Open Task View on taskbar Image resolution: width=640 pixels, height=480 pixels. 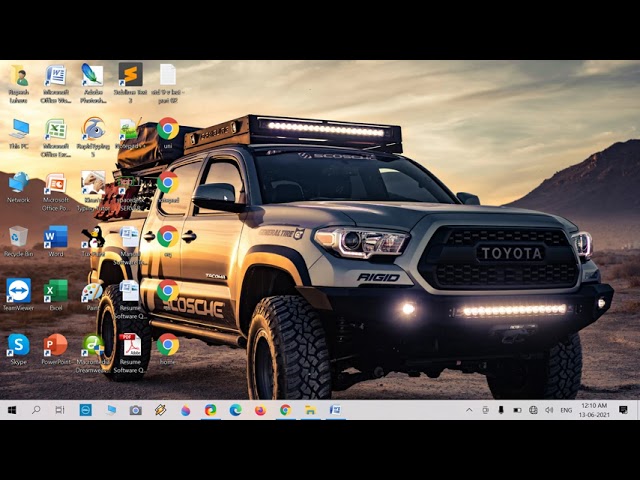(x=60, y=410)
